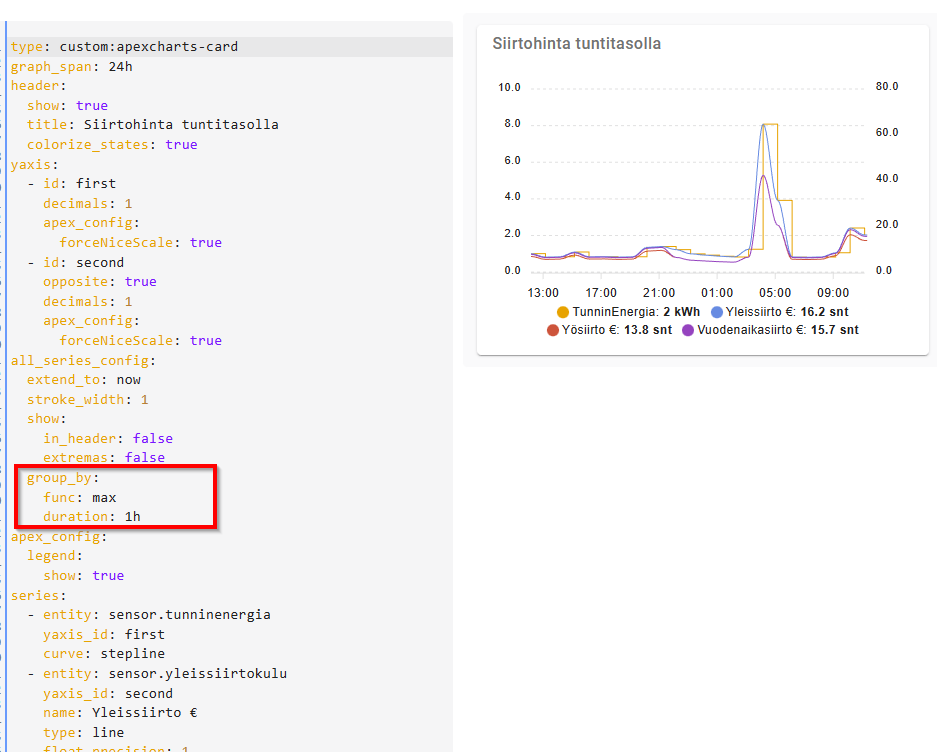This screenshot has height=752, width=937.
Task: Click the purple Vuodenaikasiirto legend marker
Action: (688, 330)
